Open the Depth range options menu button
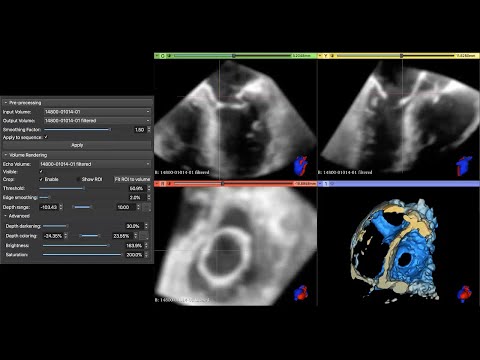The height and width of the screenshot is (360, 480). [x=146, y=207]
